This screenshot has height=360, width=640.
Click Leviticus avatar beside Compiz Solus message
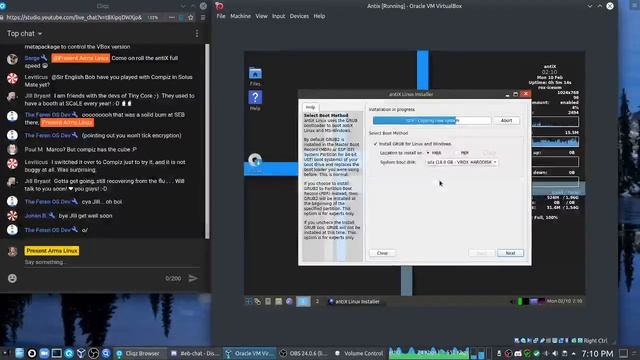12,78
